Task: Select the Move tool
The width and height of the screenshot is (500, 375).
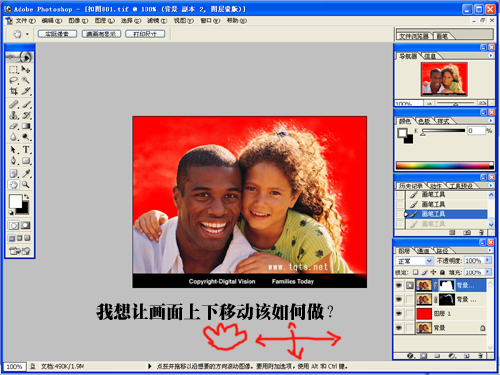Action: click(x=26, y=70)
